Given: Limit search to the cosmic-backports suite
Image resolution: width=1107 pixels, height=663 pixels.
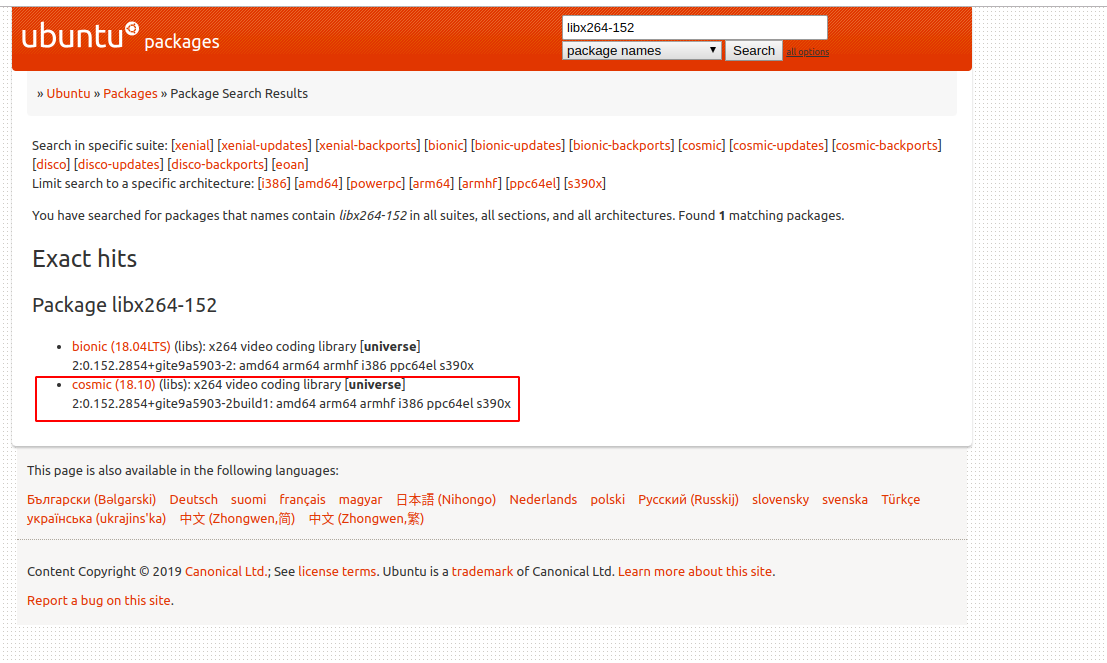Looking at the screenshot, I should coord(887,145).
